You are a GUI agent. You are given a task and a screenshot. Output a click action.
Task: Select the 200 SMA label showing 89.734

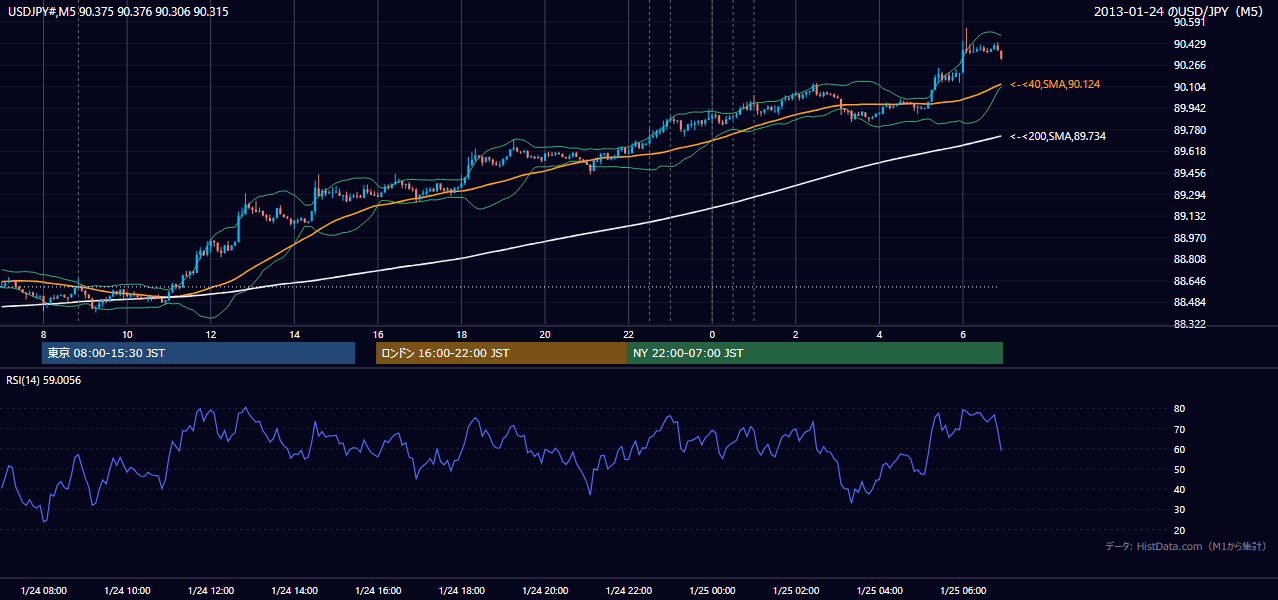[1058, 135]
